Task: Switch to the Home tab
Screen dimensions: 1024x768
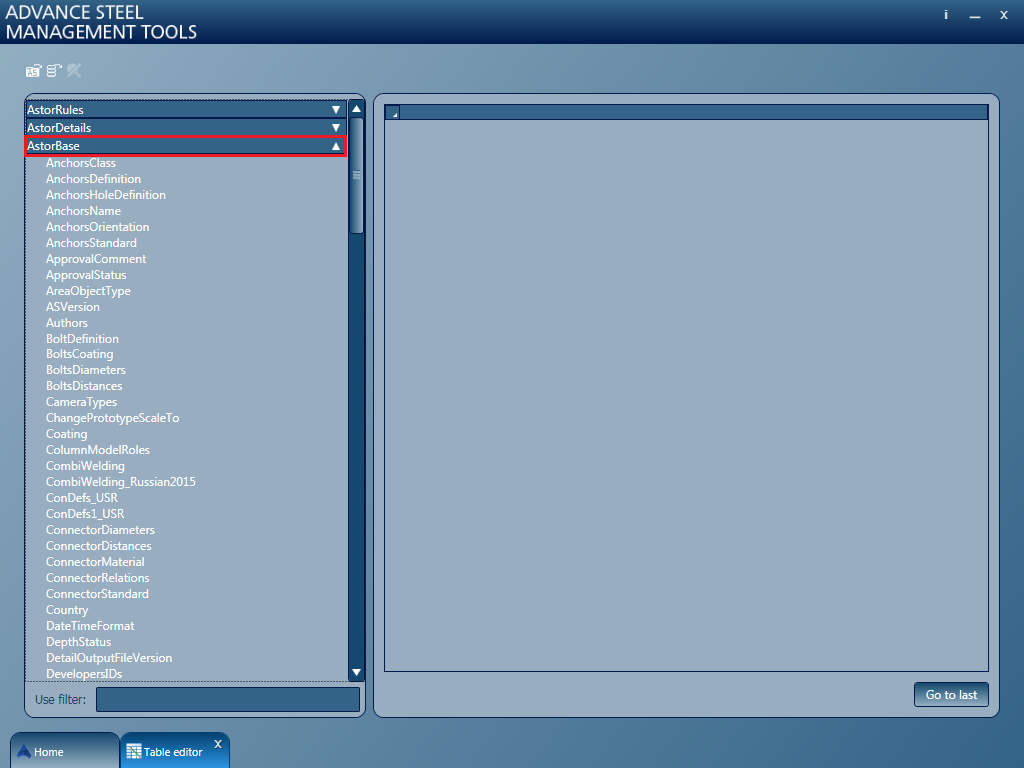Action: [x=65, y=751]
